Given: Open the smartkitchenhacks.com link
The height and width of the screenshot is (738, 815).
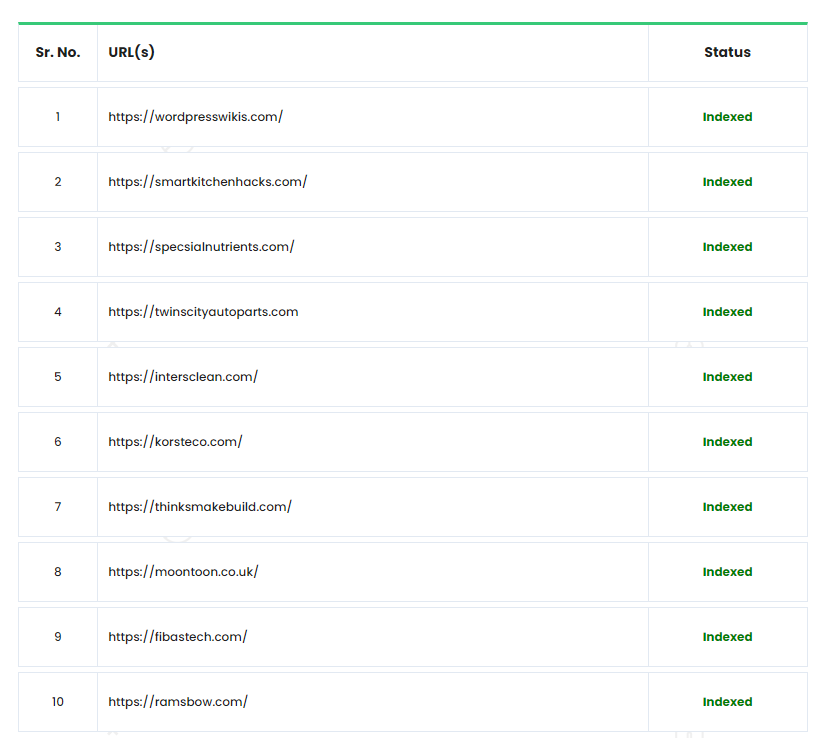Looking at the screenshot, I should (x=208, y=182).
